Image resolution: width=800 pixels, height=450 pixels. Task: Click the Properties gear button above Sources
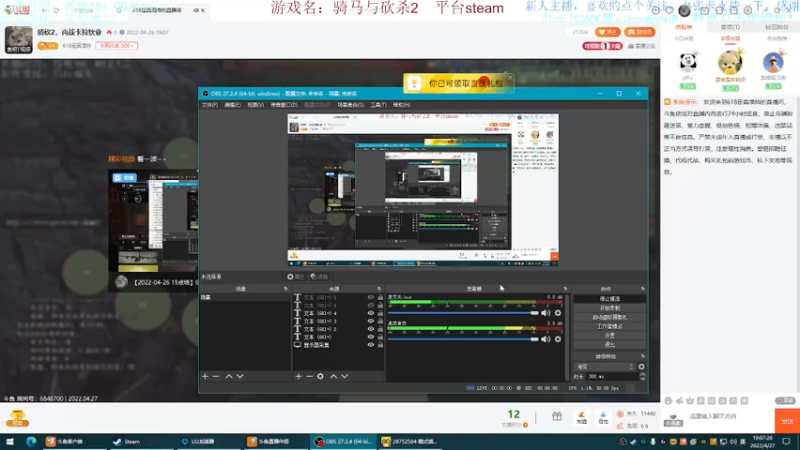(x=295, y=277)
